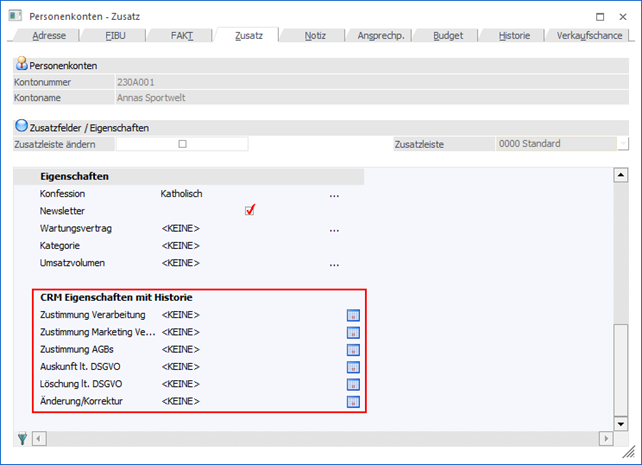This screenshot has height=465, width=642.
Task: Open history icon for Zustimmung Marketing
Action: [352, 332]
